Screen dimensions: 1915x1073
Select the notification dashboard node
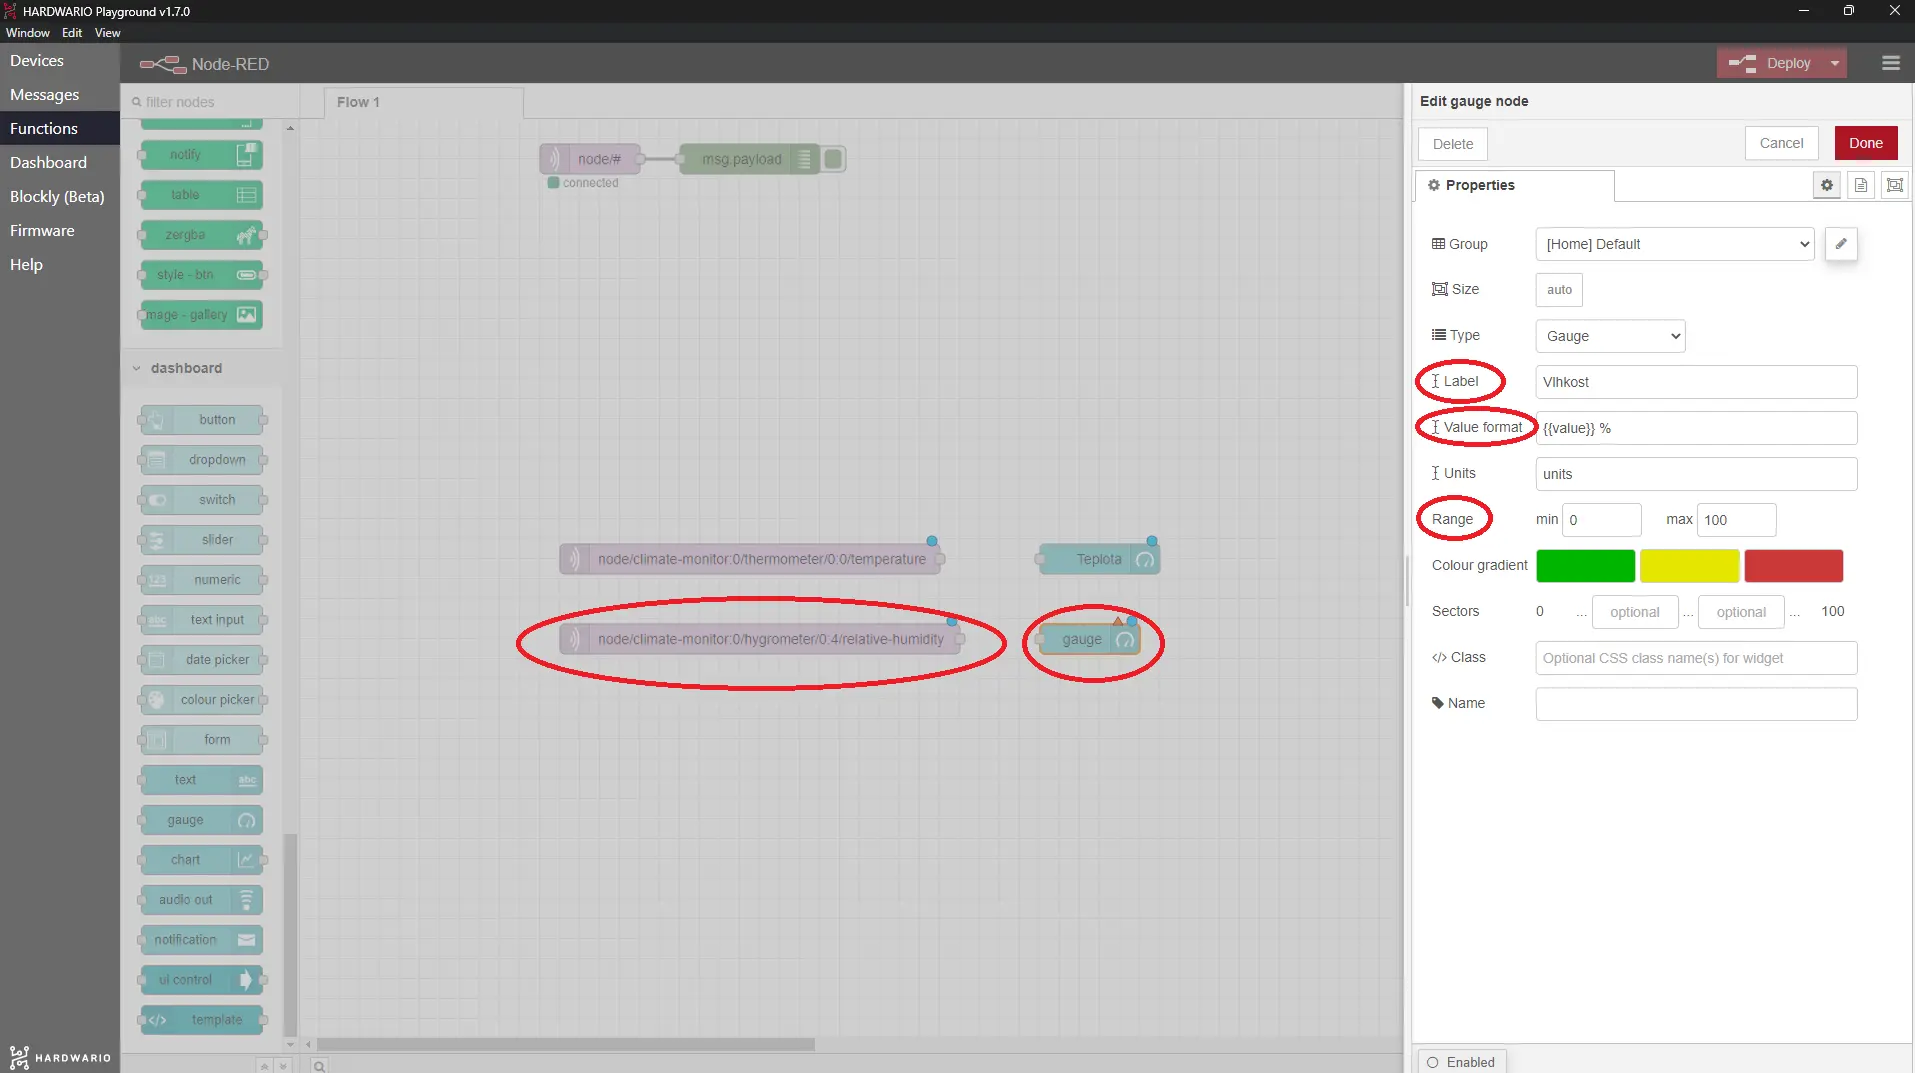202,940
